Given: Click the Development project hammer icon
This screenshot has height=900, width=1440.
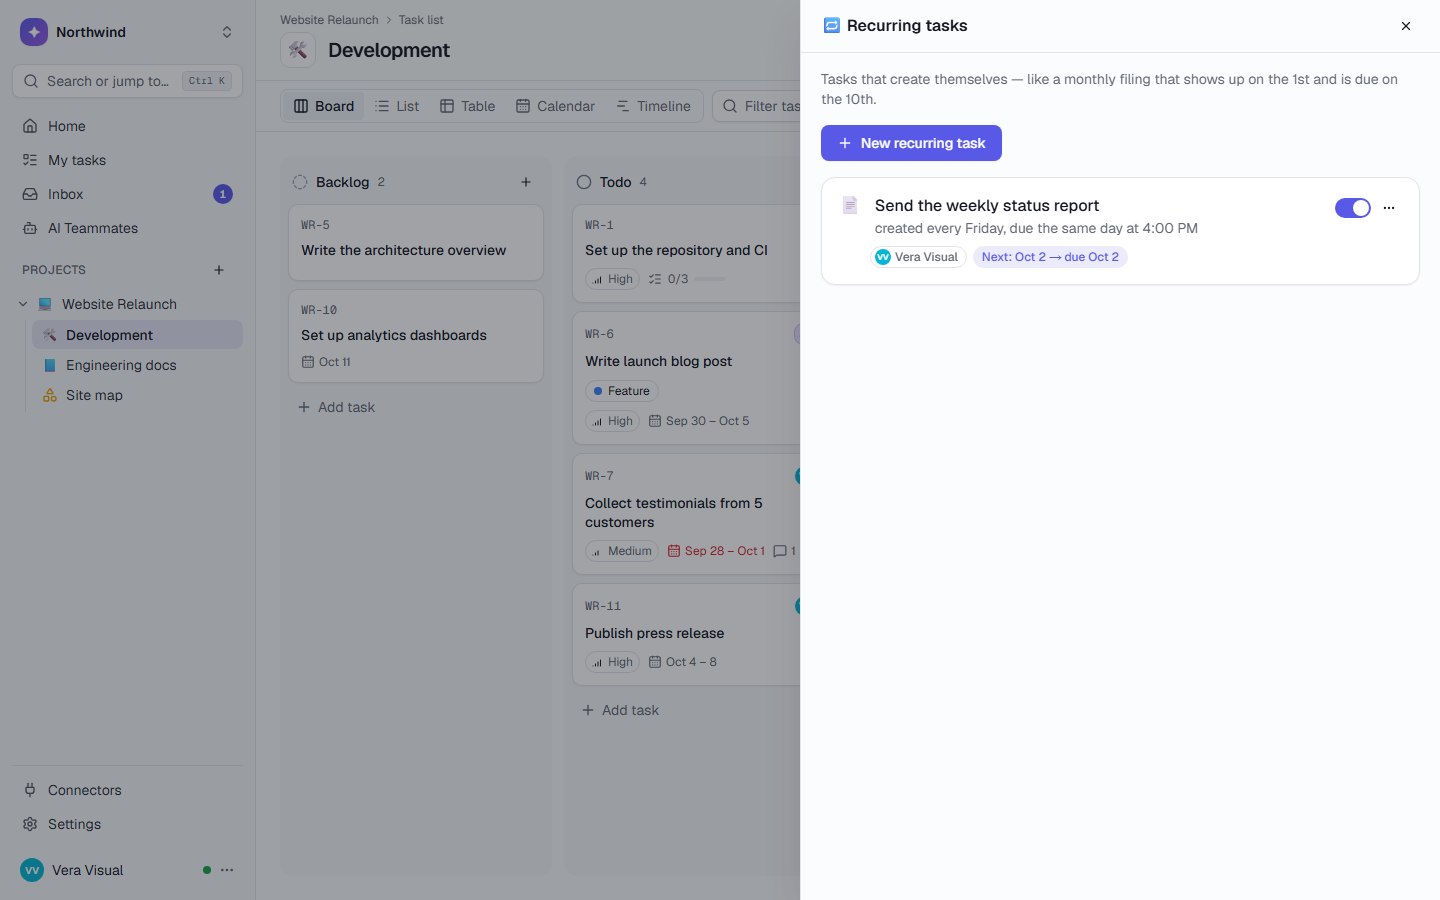Looking at the screenshot, I should [298, 50].
